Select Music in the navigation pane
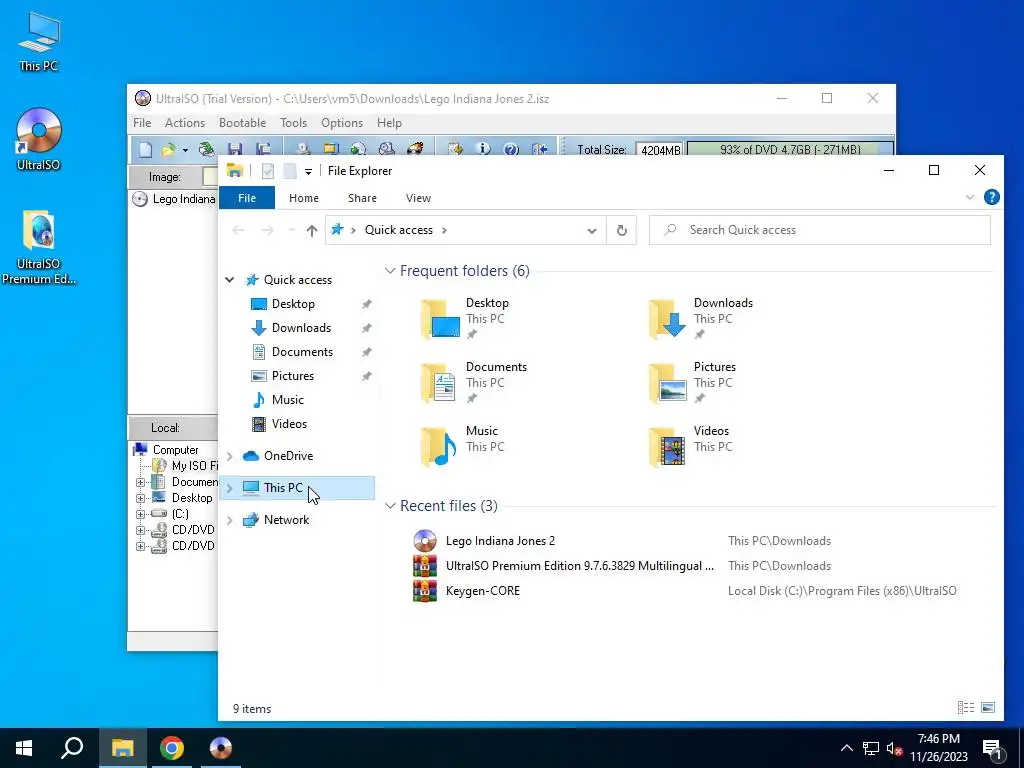 click(x=288, y=400)
